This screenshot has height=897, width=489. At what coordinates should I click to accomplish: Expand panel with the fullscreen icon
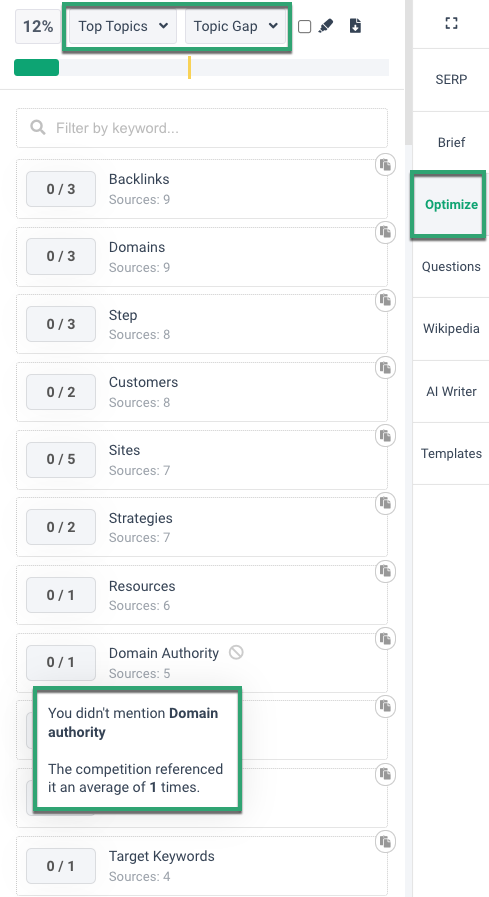pos(451,23)
